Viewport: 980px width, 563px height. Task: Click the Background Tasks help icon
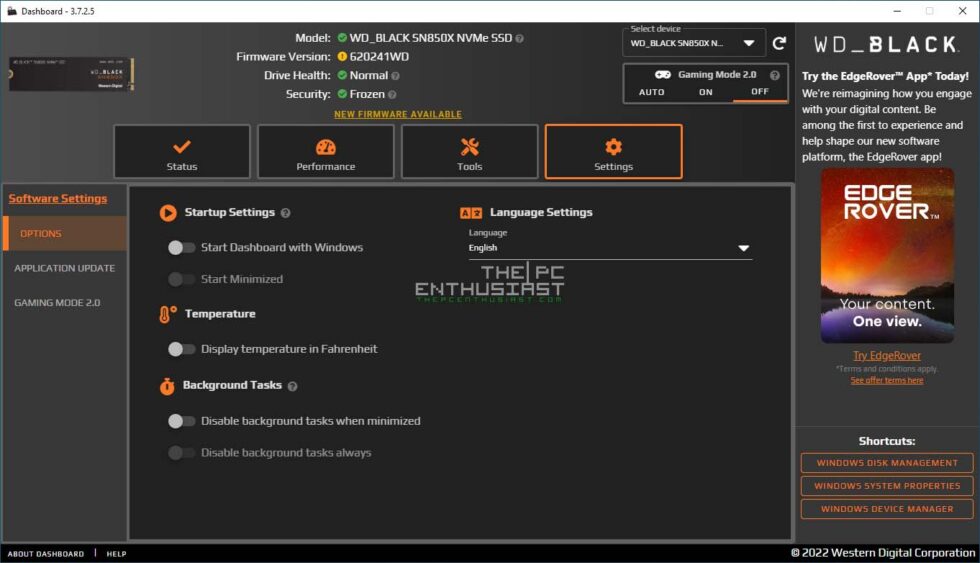point(293,386)
